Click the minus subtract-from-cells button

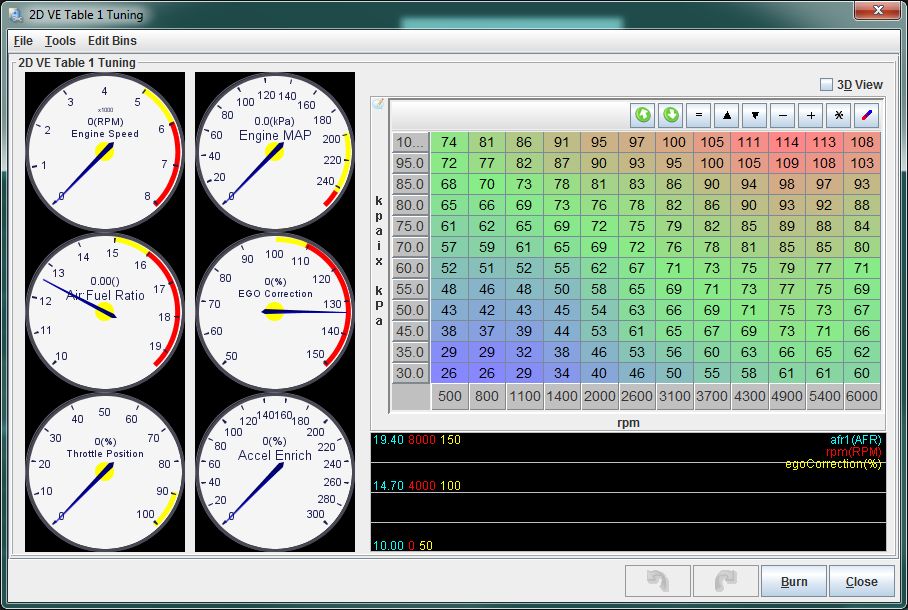(x=783, y=115)
